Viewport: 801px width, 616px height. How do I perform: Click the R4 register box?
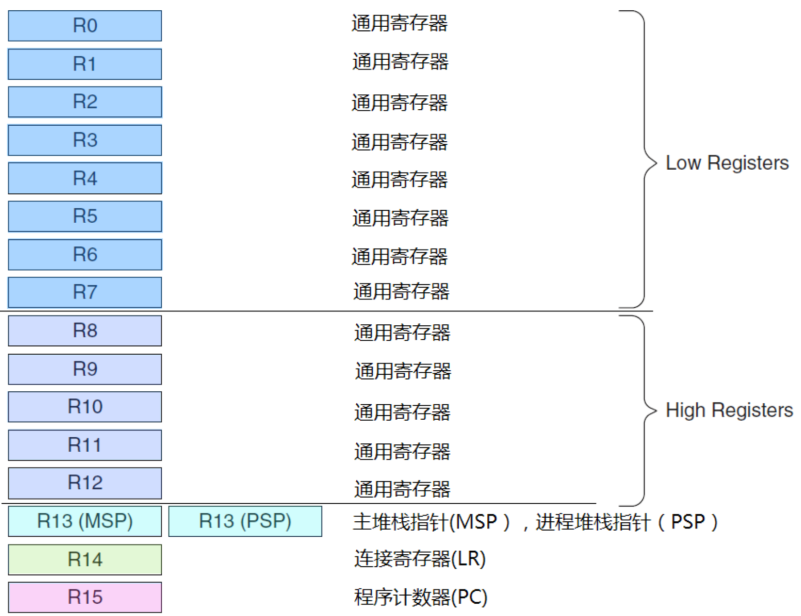coord(85,178)
